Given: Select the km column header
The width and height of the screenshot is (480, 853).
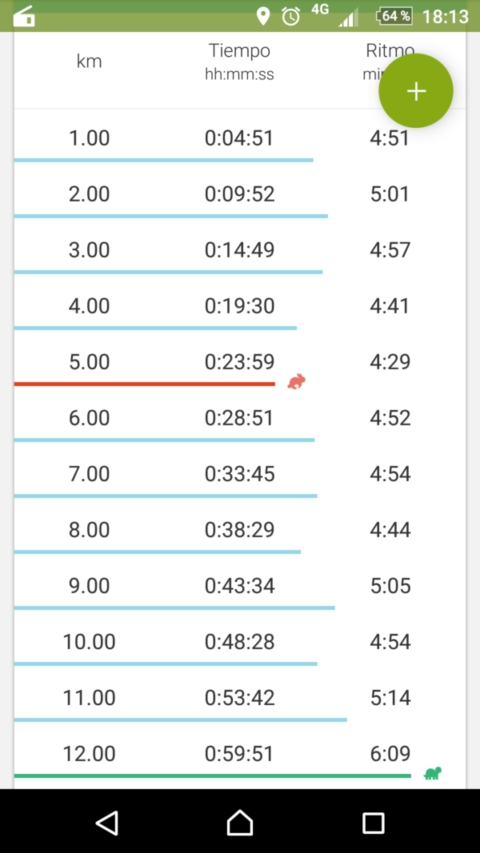Looking at the screenshot, I should coord(89,61).
